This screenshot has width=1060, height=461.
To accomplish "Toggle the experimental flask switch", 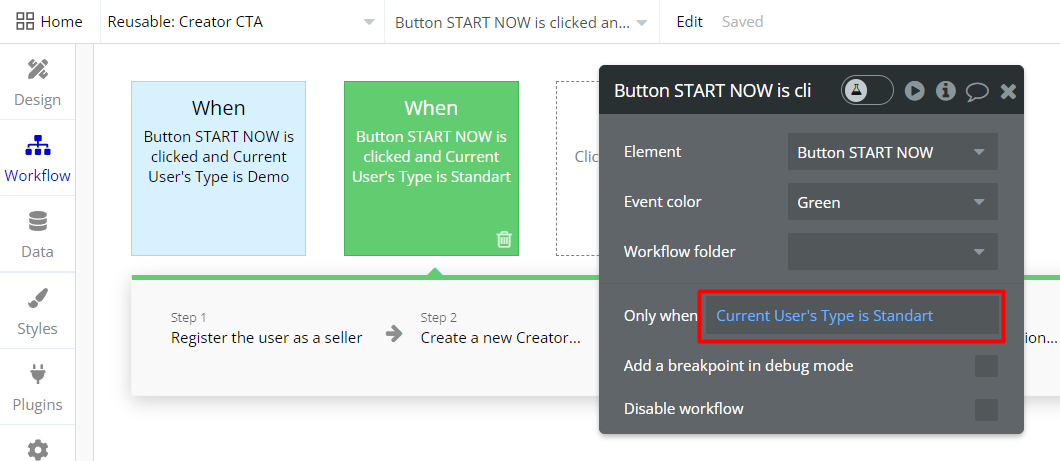I will point(867,90).
